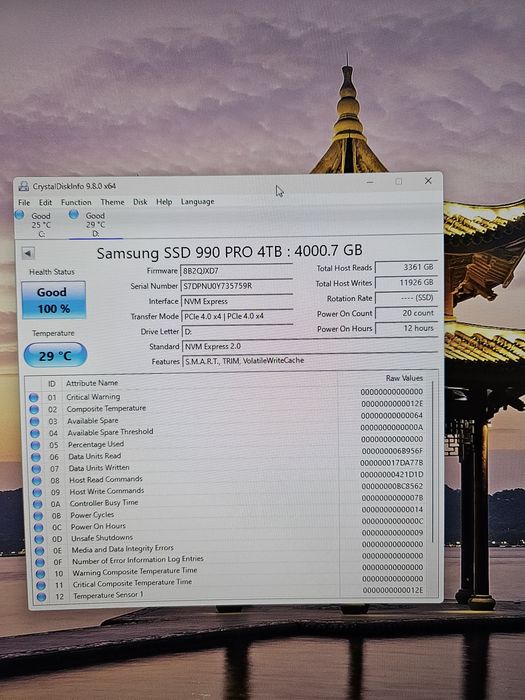Click Rotation Rate value field
This screenshot has width=525, height=700.
(406, 298)
